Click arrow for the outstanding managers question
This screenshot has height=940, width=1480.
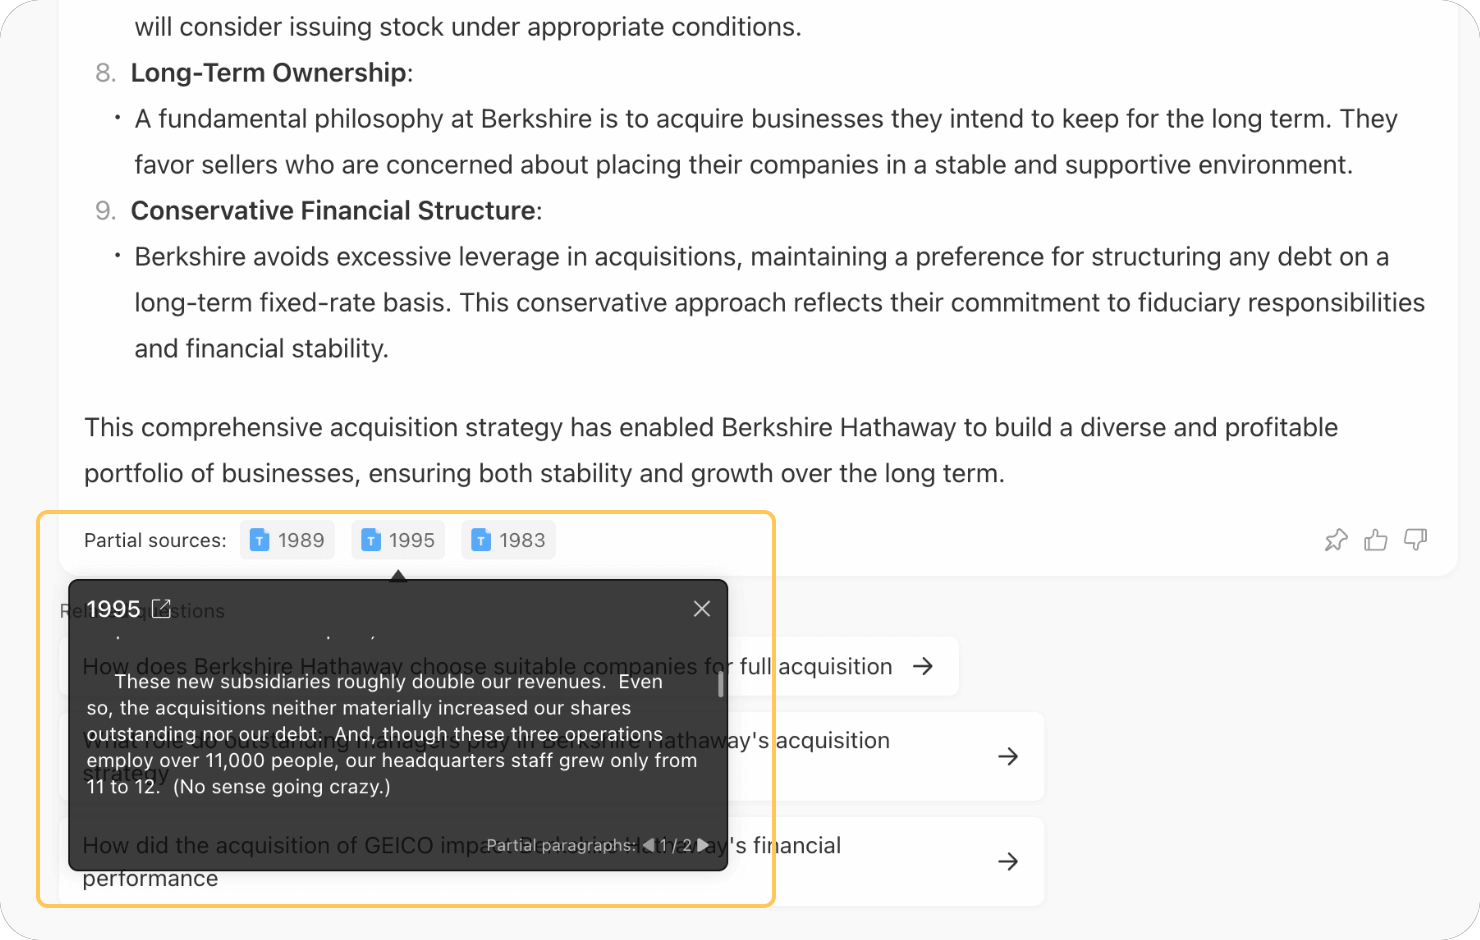pos(1008,756)
